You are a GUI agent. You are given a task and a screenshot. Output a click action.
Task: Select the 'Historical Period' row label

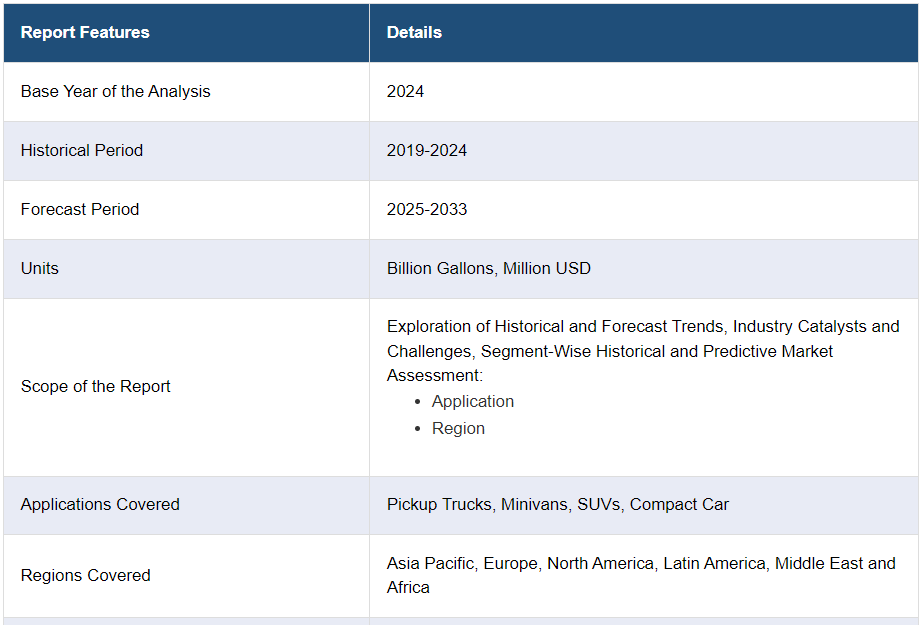(82, 150)
